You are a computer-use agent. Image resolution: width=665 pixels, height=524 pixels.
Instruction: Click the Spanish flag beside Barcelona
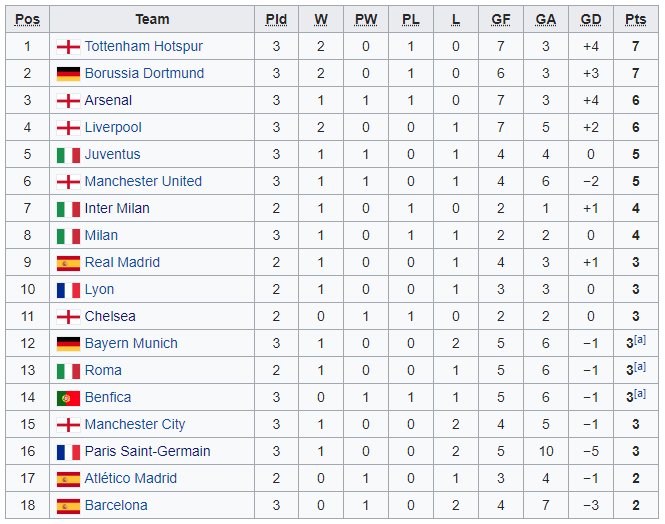68,505
